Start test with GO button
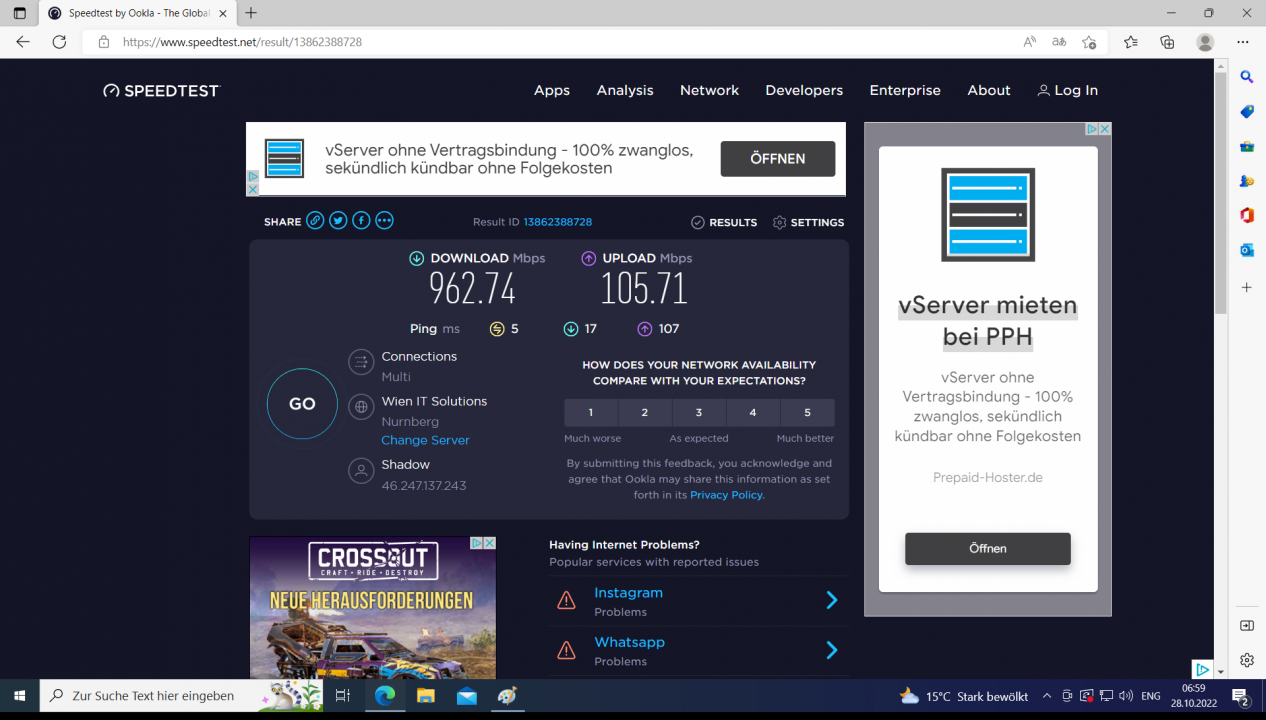The width and height of the screenshot is (1266, 720). pos(302,404)
